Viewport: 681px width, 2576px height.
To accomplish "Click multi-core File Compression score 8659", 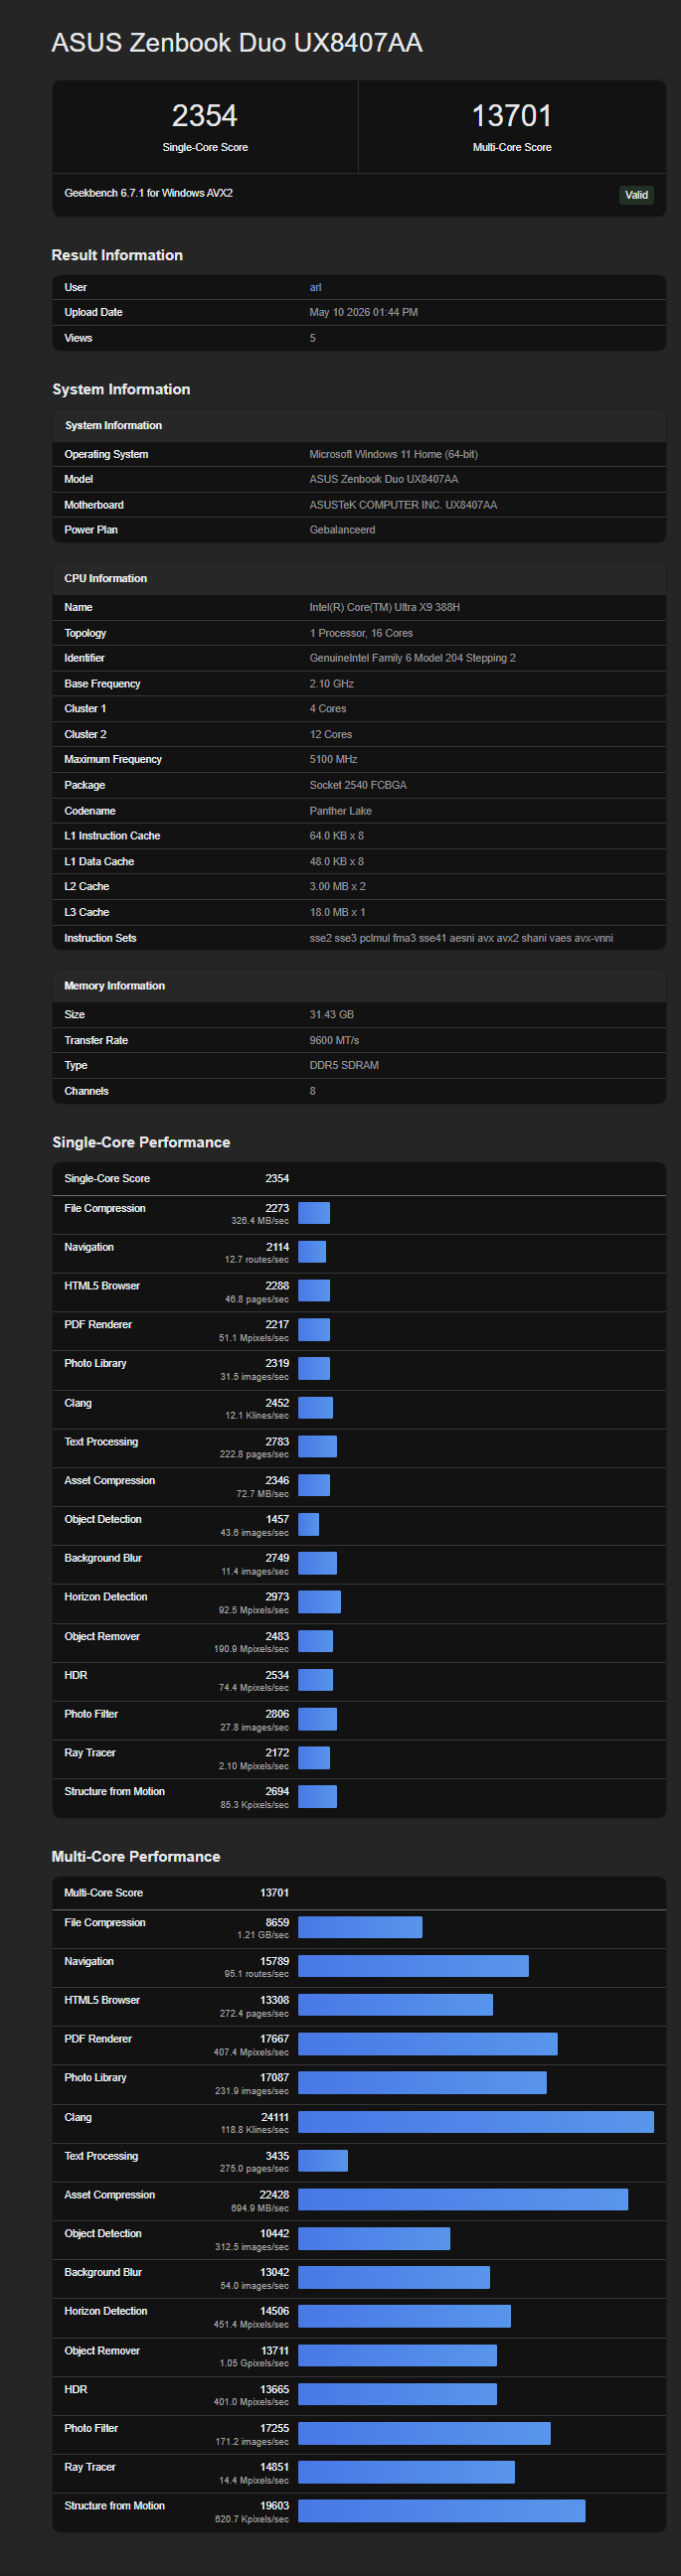I will 277,1923.
